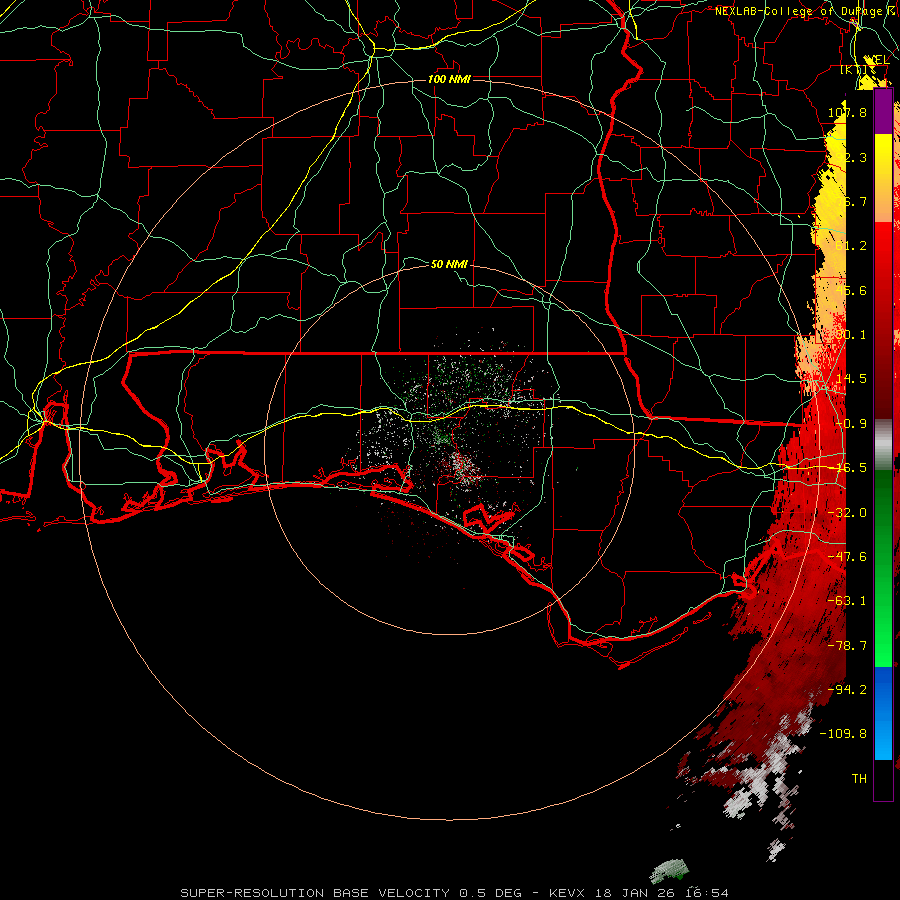Image resolution: width=900 pixels, height=900 pixels.
Task: Click the -47.6 value on the velocity legend
Action: 847,556
